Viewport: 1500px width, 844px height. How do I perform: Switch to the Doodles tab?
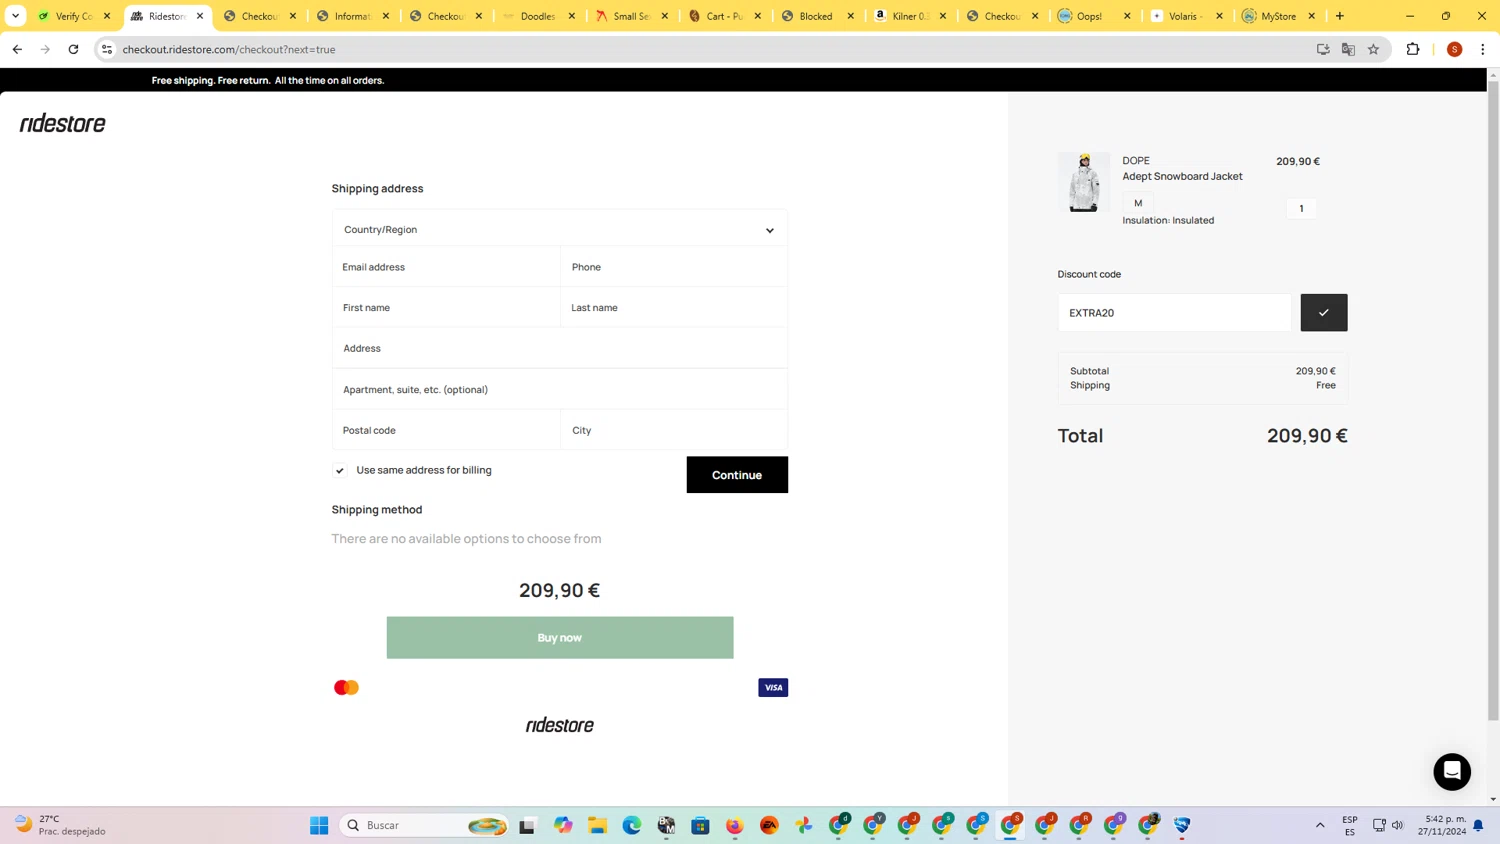point(538,16)
